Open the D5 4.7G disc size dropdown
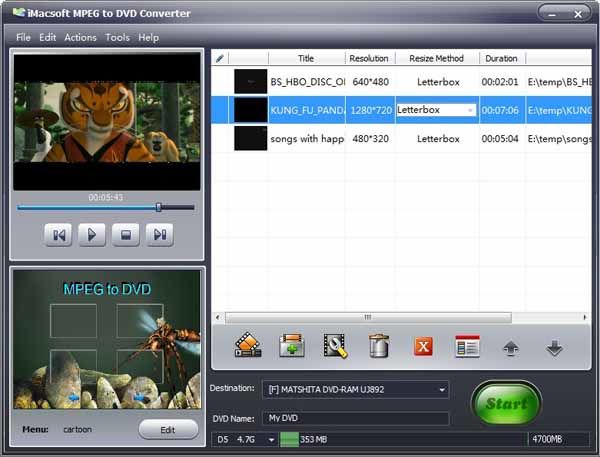600x457 pixels. point(271,440)
